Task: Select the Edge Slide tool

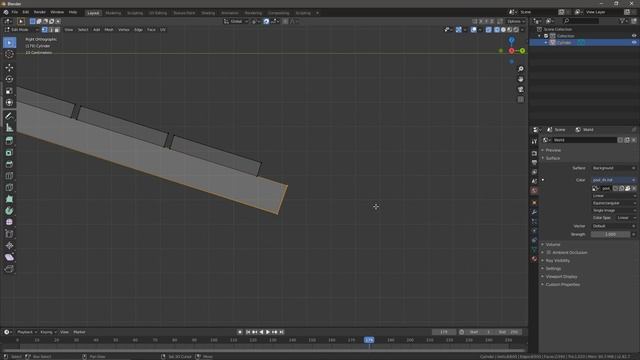Action: (9, 234)
